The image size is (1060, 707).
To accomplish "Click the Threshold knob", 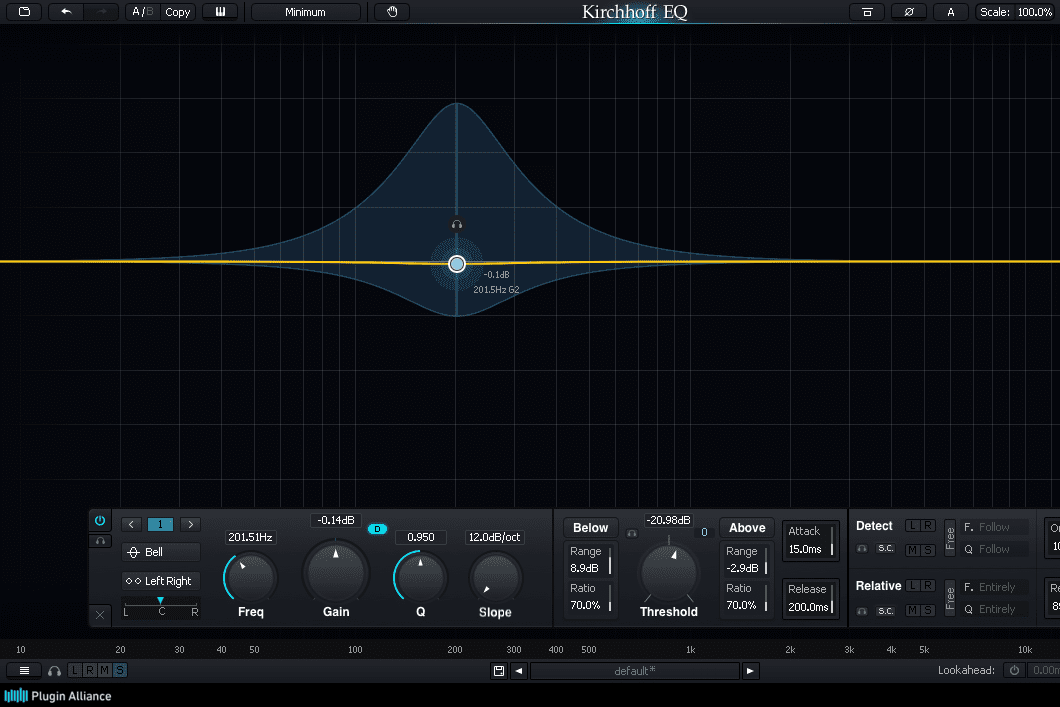I will pos(669,573).
